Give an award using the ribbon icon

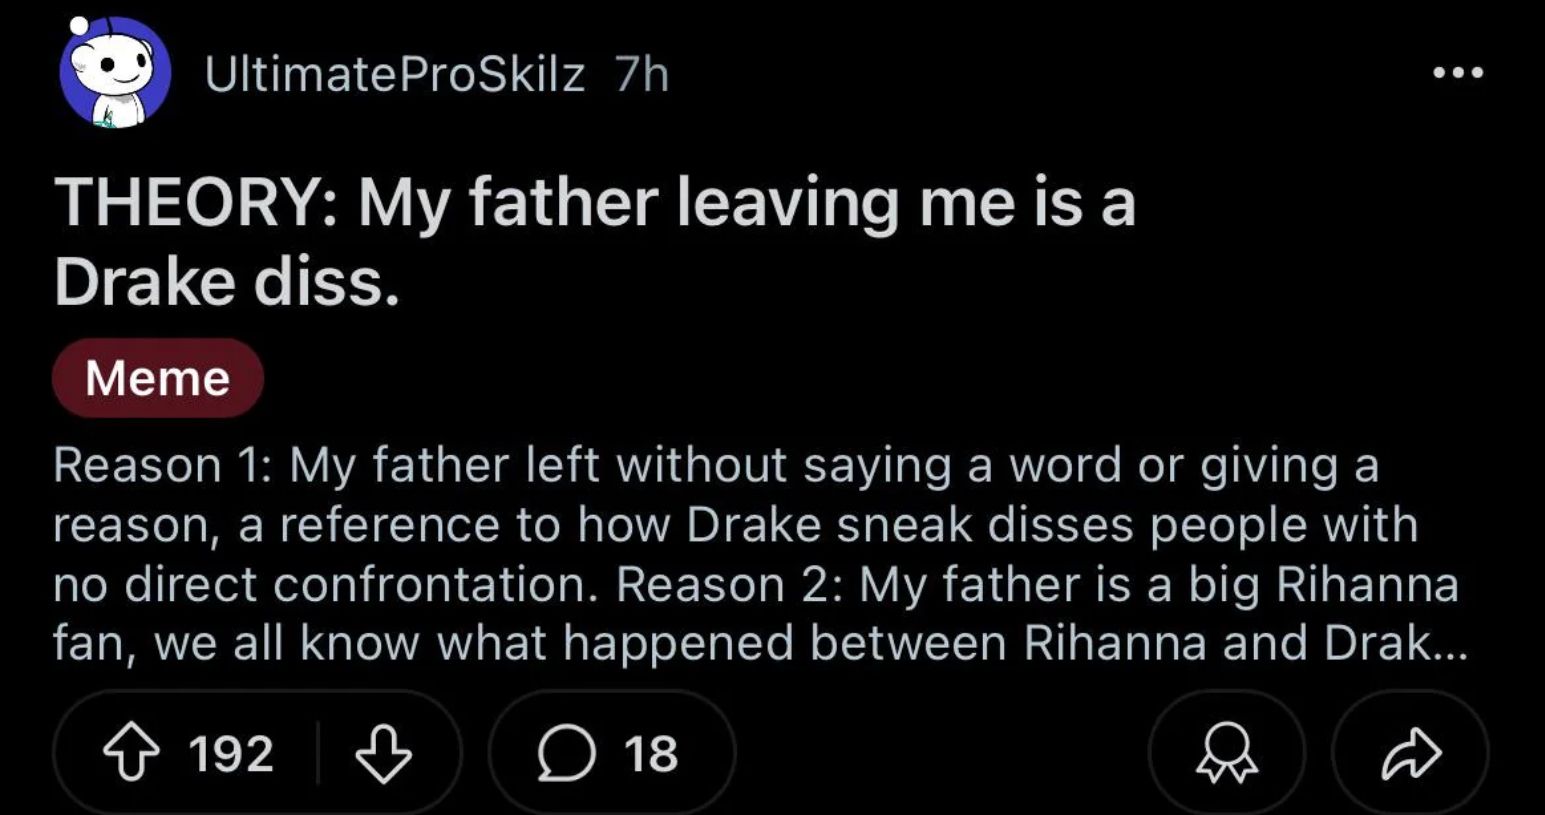[x=1227, y=754]
